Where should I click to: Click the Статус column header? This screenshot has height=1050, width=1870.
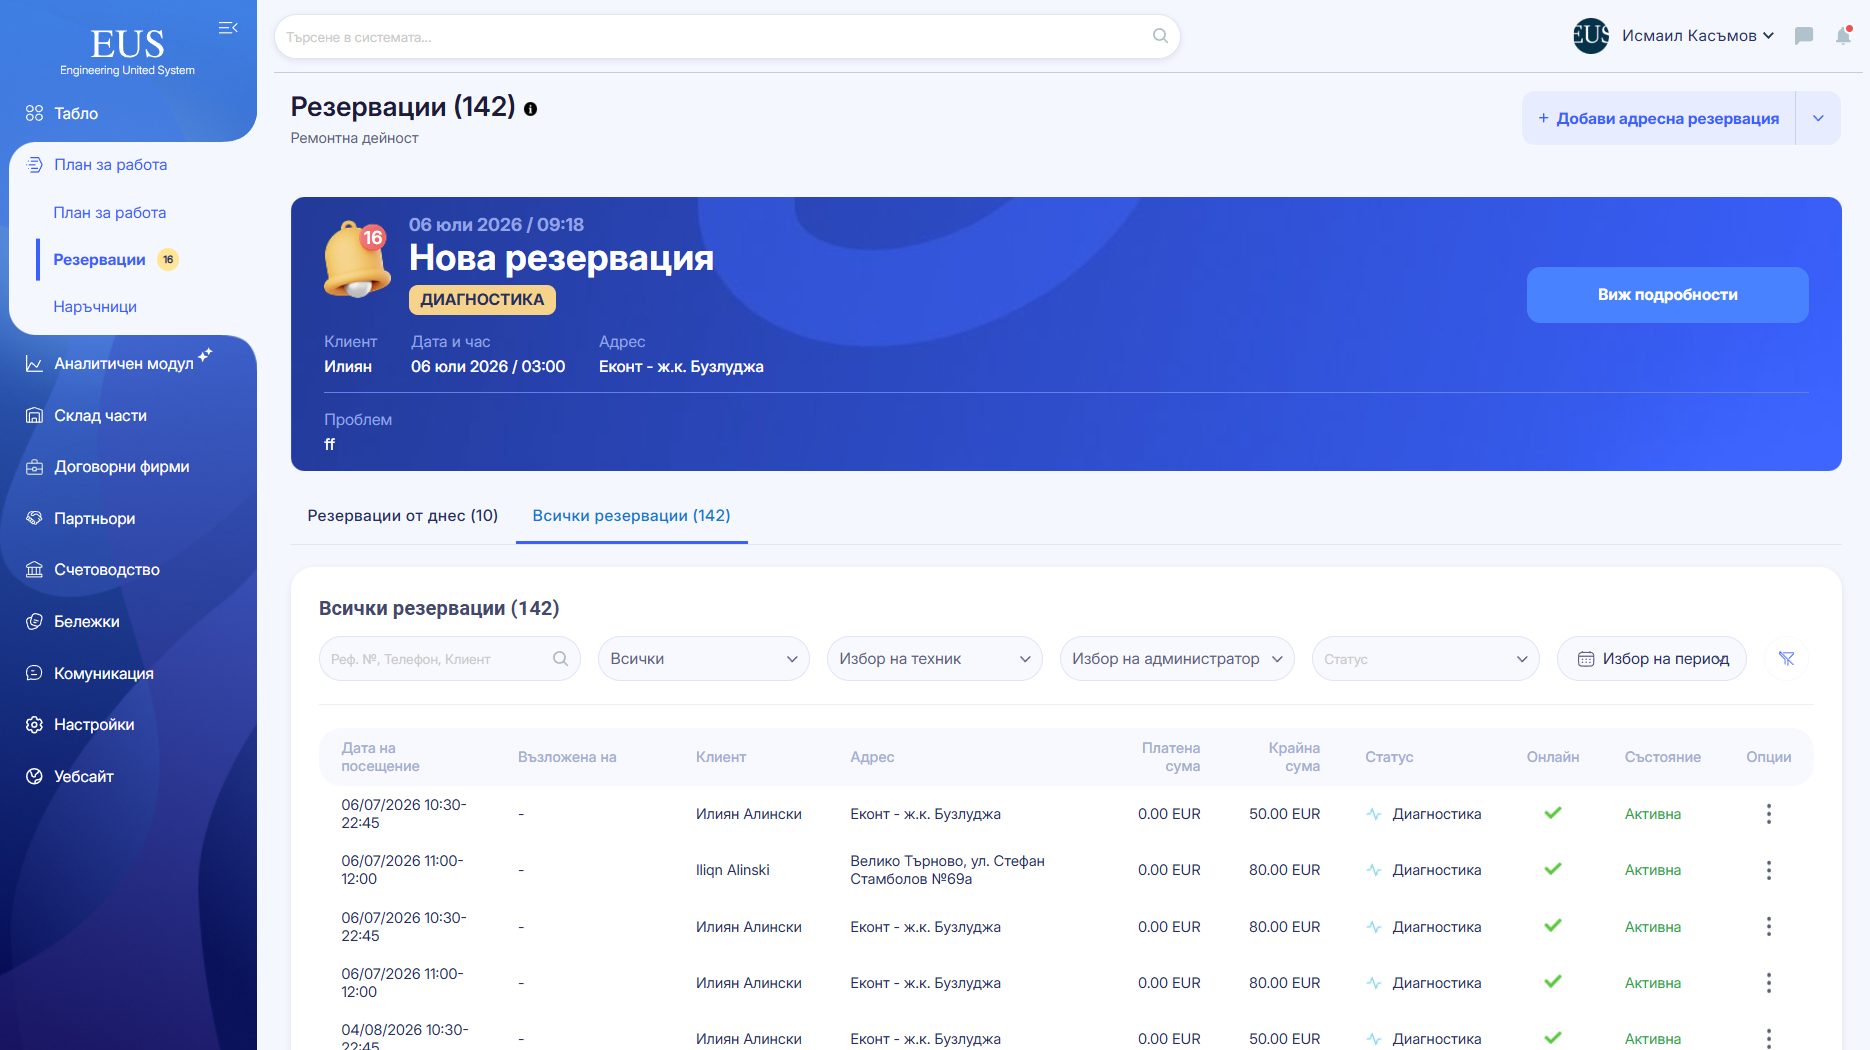tap(1389, 757)
